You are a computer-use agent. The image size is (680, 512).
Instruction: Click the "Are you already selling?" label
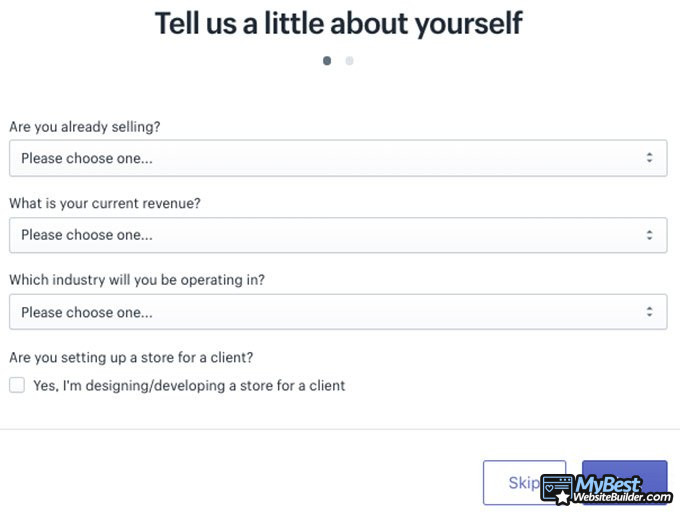pos(85,127)
